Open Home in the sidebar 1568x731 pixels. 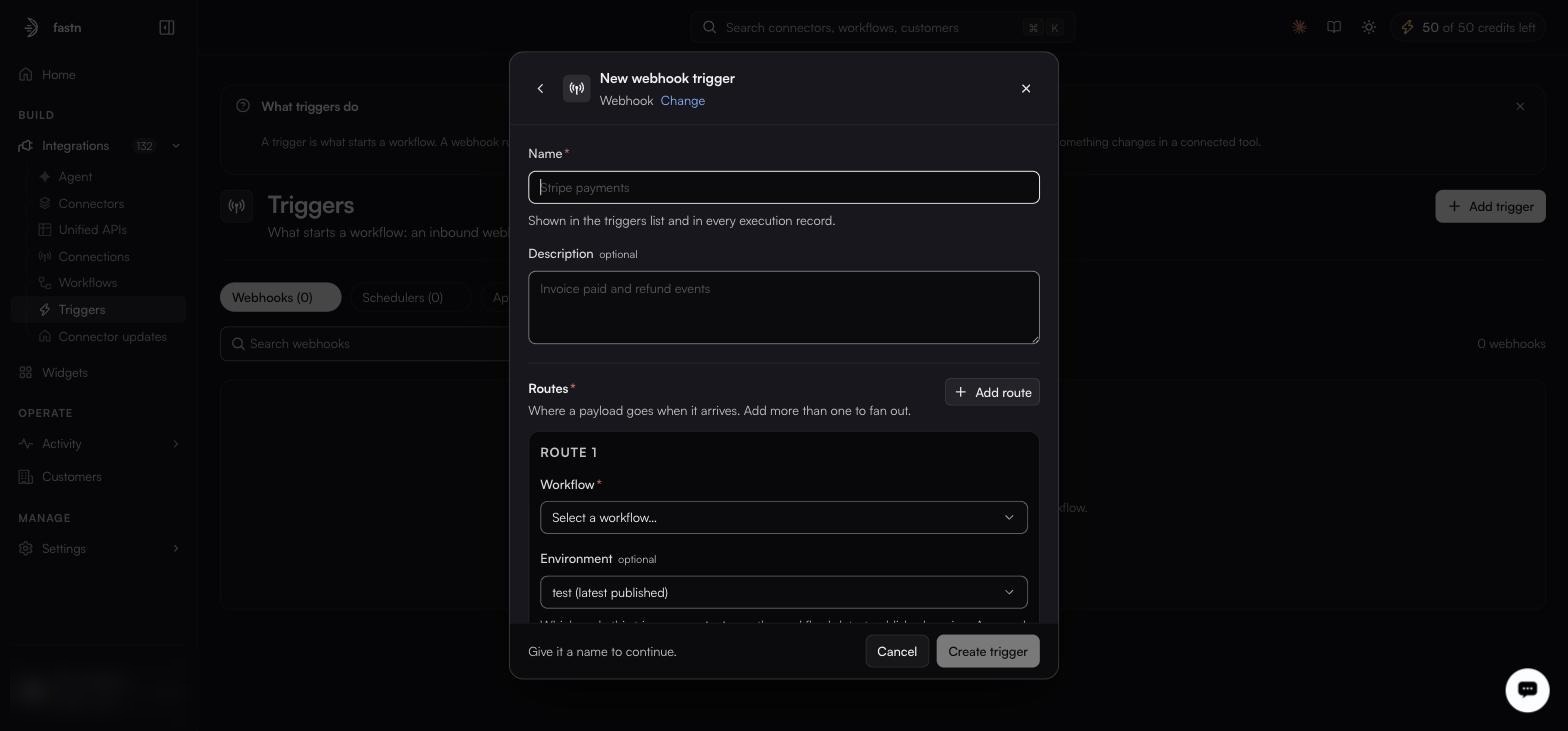click(x=98, y=75)
